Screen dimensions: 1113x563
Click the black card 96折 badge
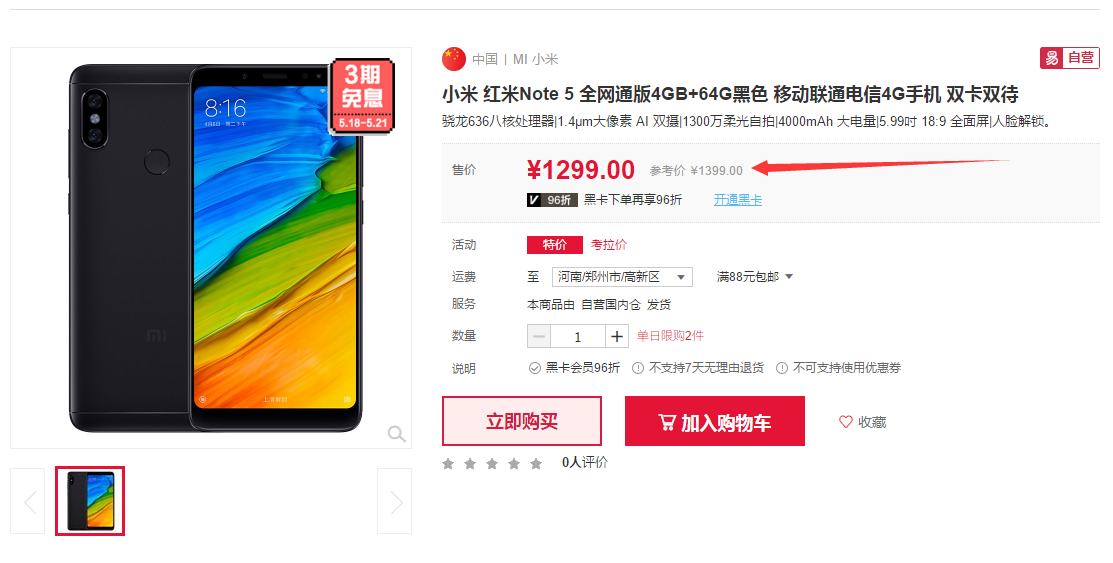pos(552,200)
